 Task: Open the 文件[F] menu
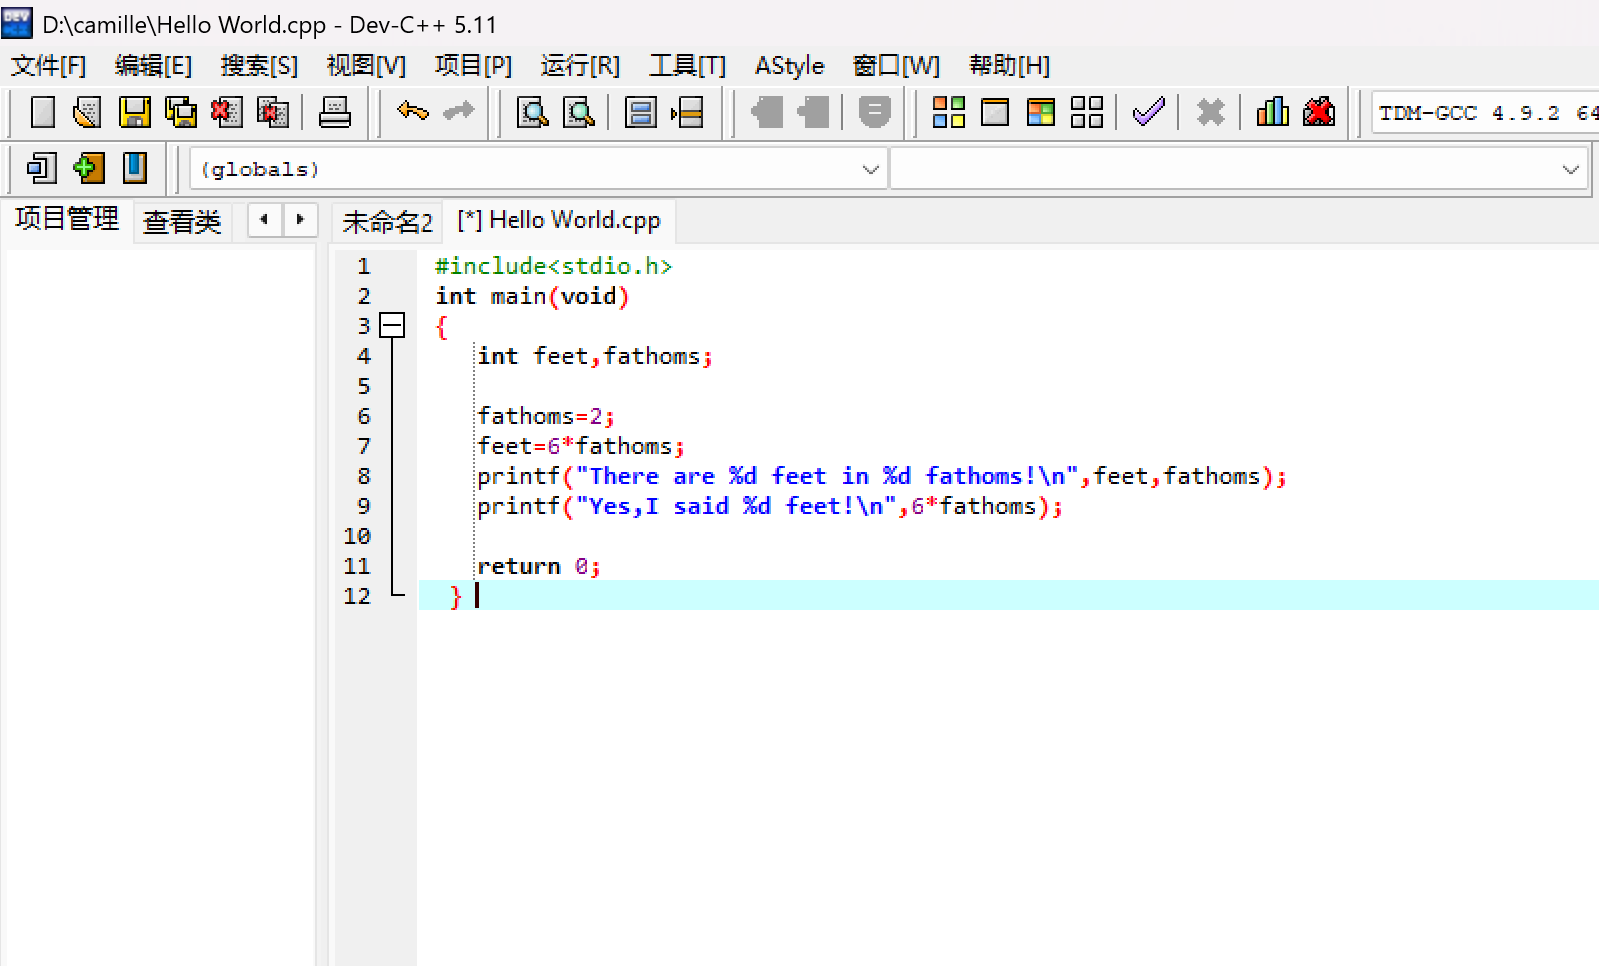(x=48, y=66)
